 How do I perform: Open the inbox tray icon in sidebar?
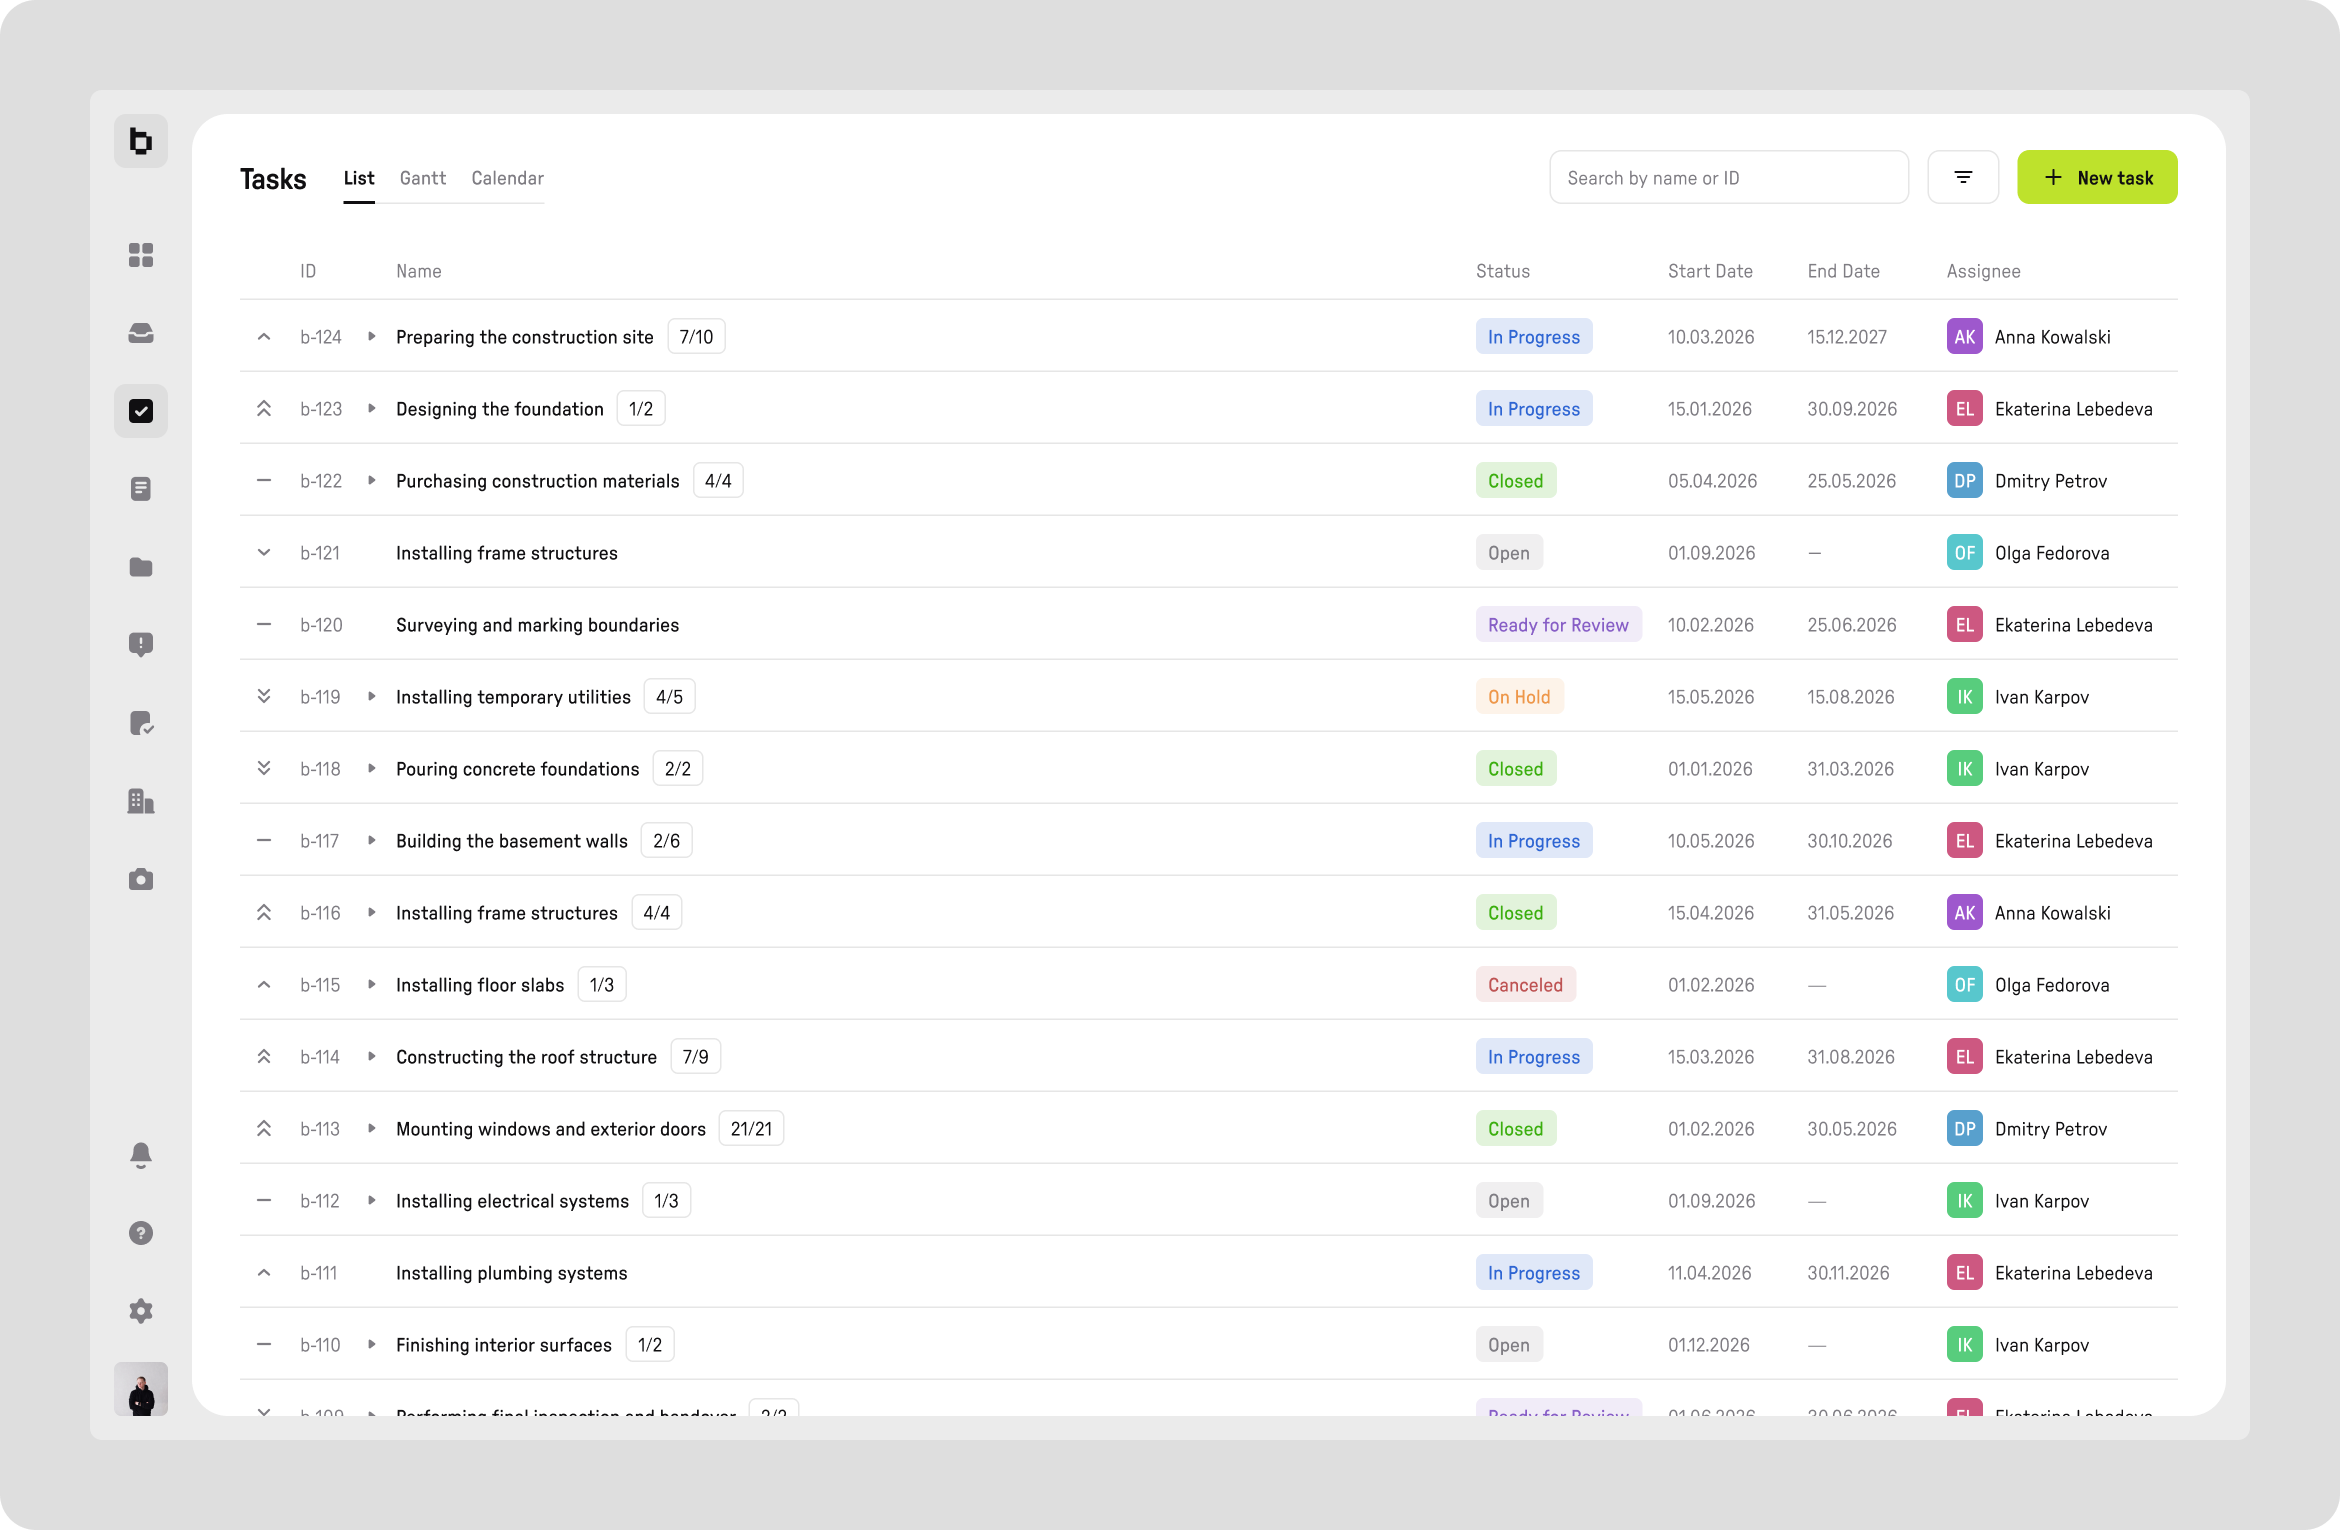pyautogui.click(x=141, y=333)
